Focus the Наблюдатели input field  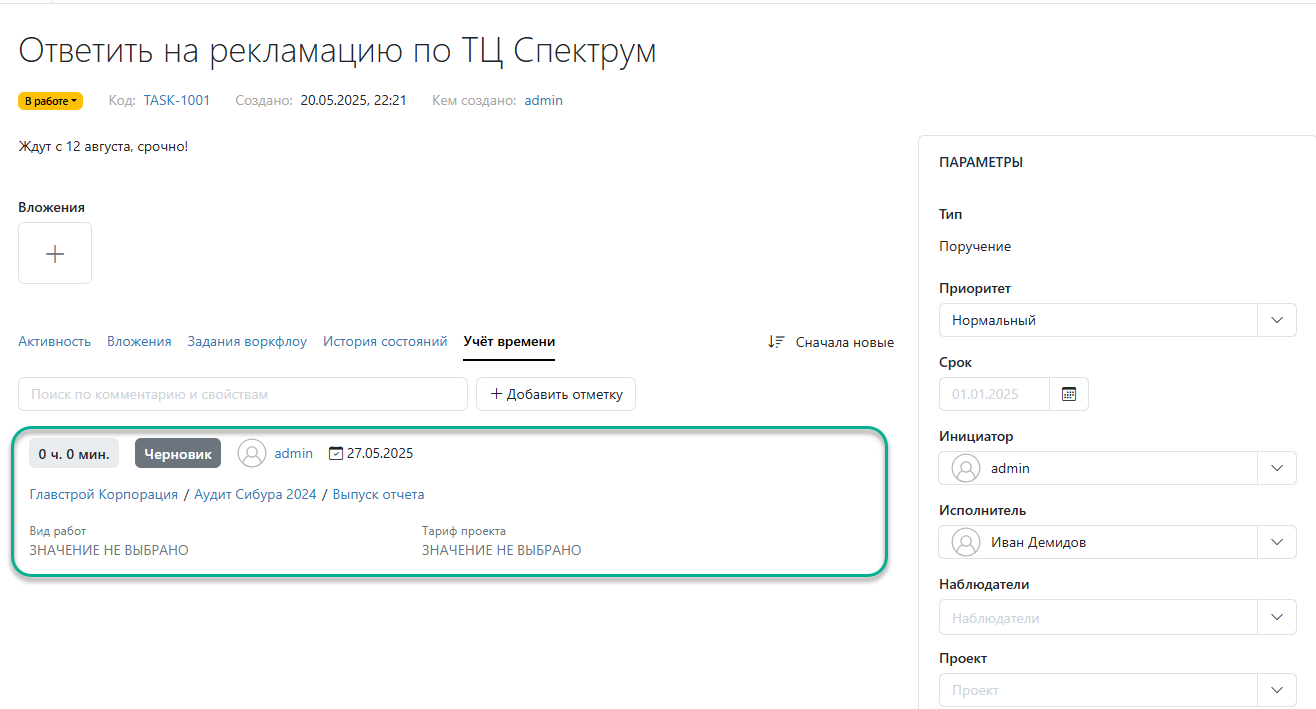coord(1098,616)
